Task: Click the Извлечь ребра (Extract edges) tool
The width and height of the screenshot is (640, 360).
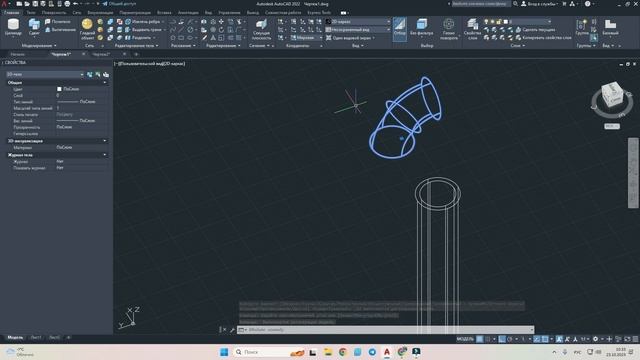Action: point(142,21)
